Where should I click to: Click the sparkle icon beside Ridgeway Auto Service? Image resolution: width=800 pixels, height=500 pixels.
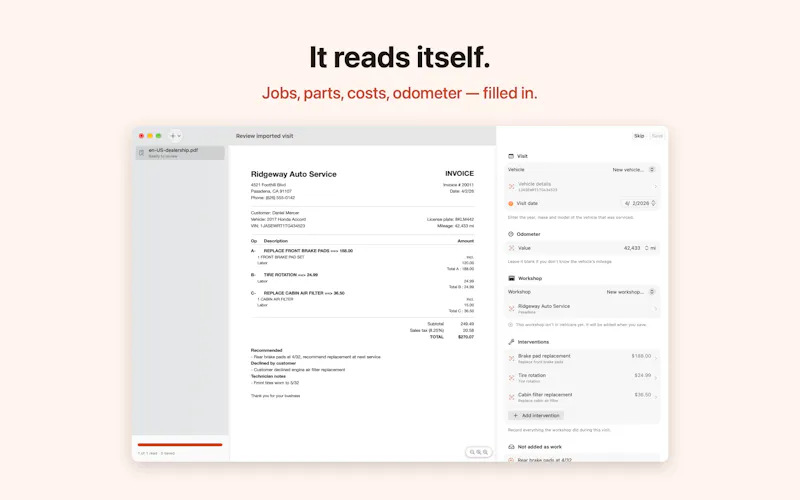pos(511,309)
